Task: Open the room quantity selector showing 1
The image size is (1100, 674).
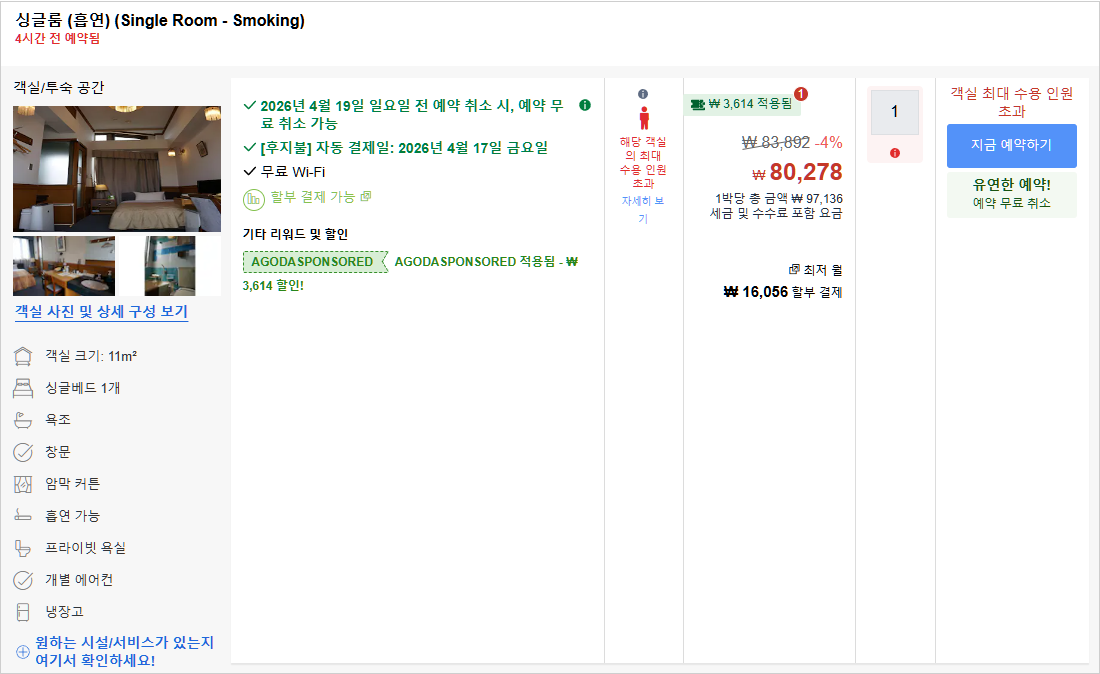Action: click(894, 112)
